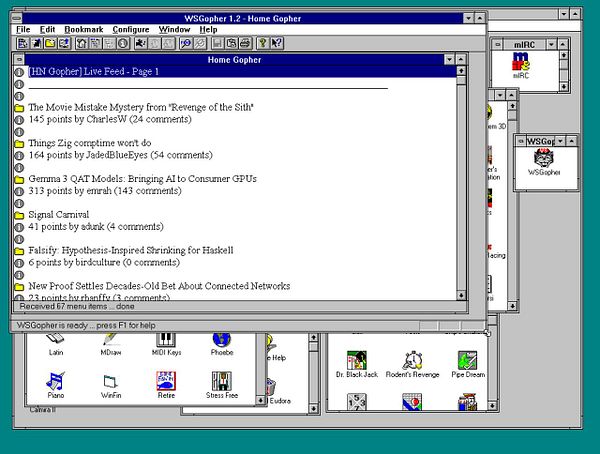The height and width of the screenshot is (454, 600).
Task: Click Home Gopher list scroll-down arrow
Action: coord(461,296)
